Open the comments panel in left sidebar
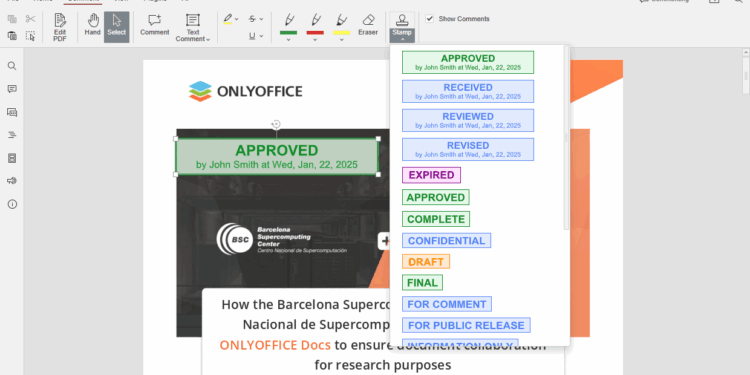 [x=12, y=89]
